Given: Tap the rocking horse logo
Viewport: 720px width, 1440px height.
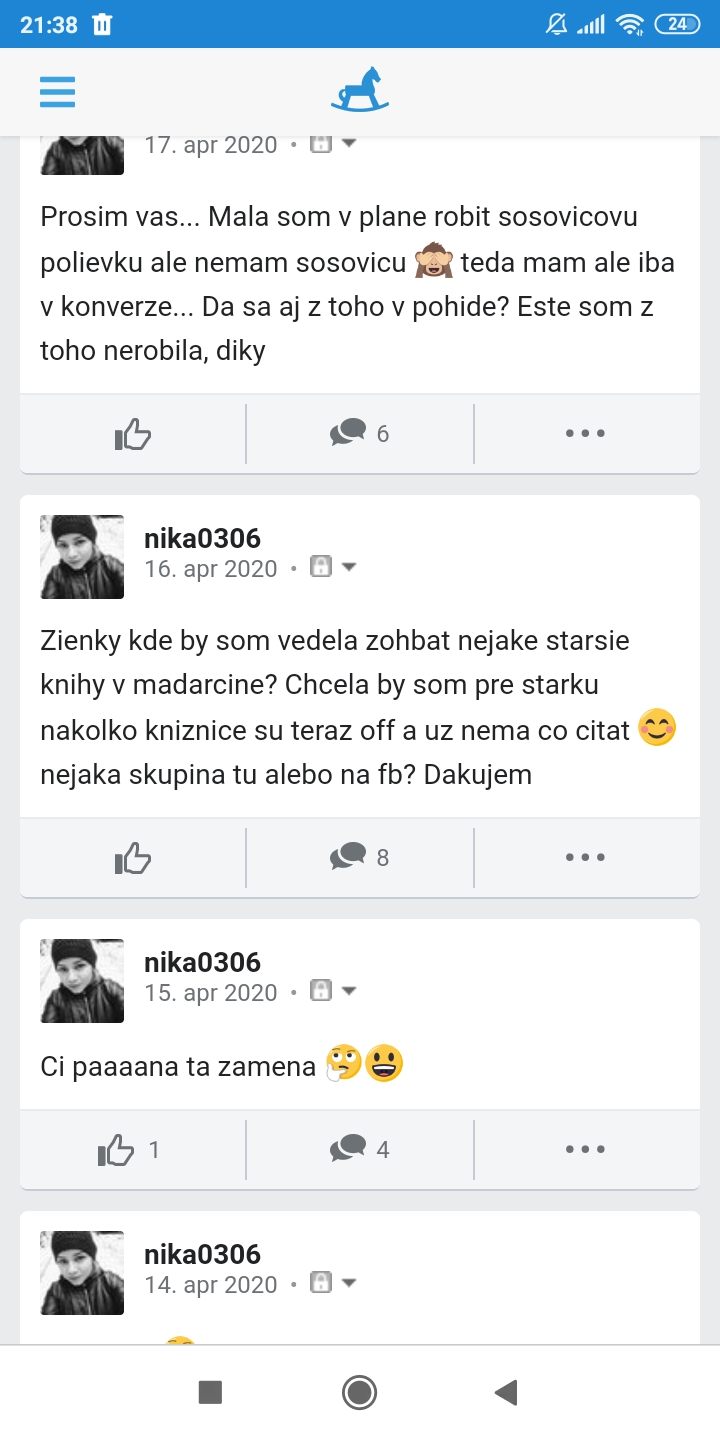Looking at the screenshot, I should [360, 90].
